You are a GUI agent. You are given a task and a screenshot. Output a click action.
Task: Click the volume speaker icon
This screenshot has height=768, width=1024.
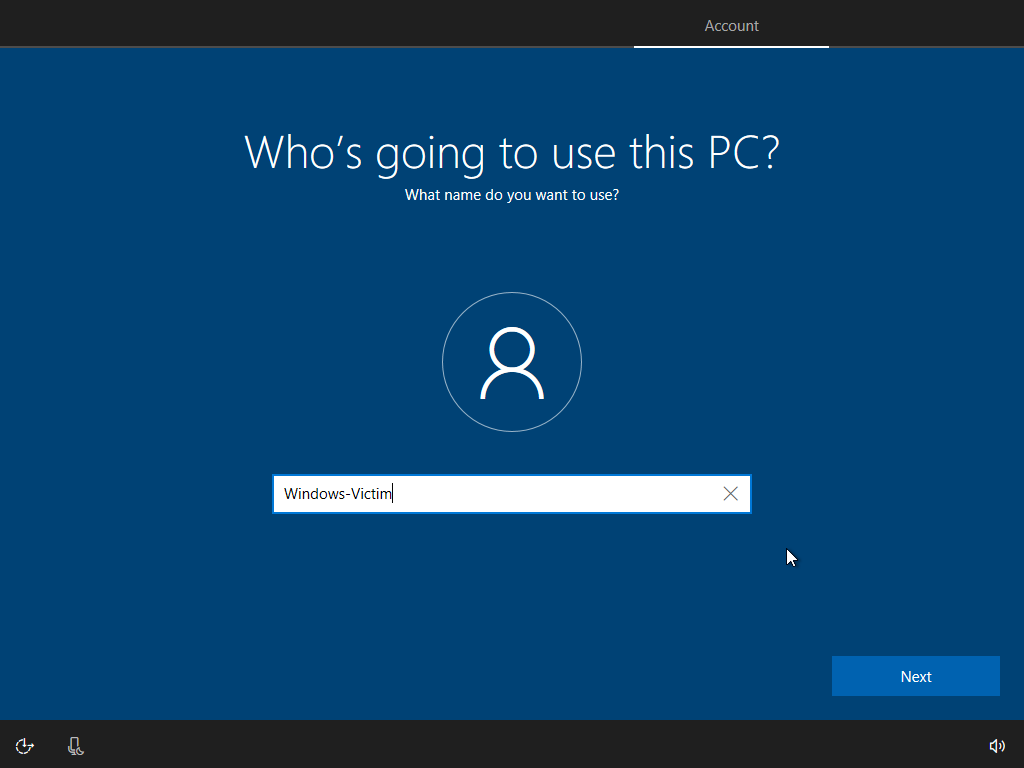point(997,745)
